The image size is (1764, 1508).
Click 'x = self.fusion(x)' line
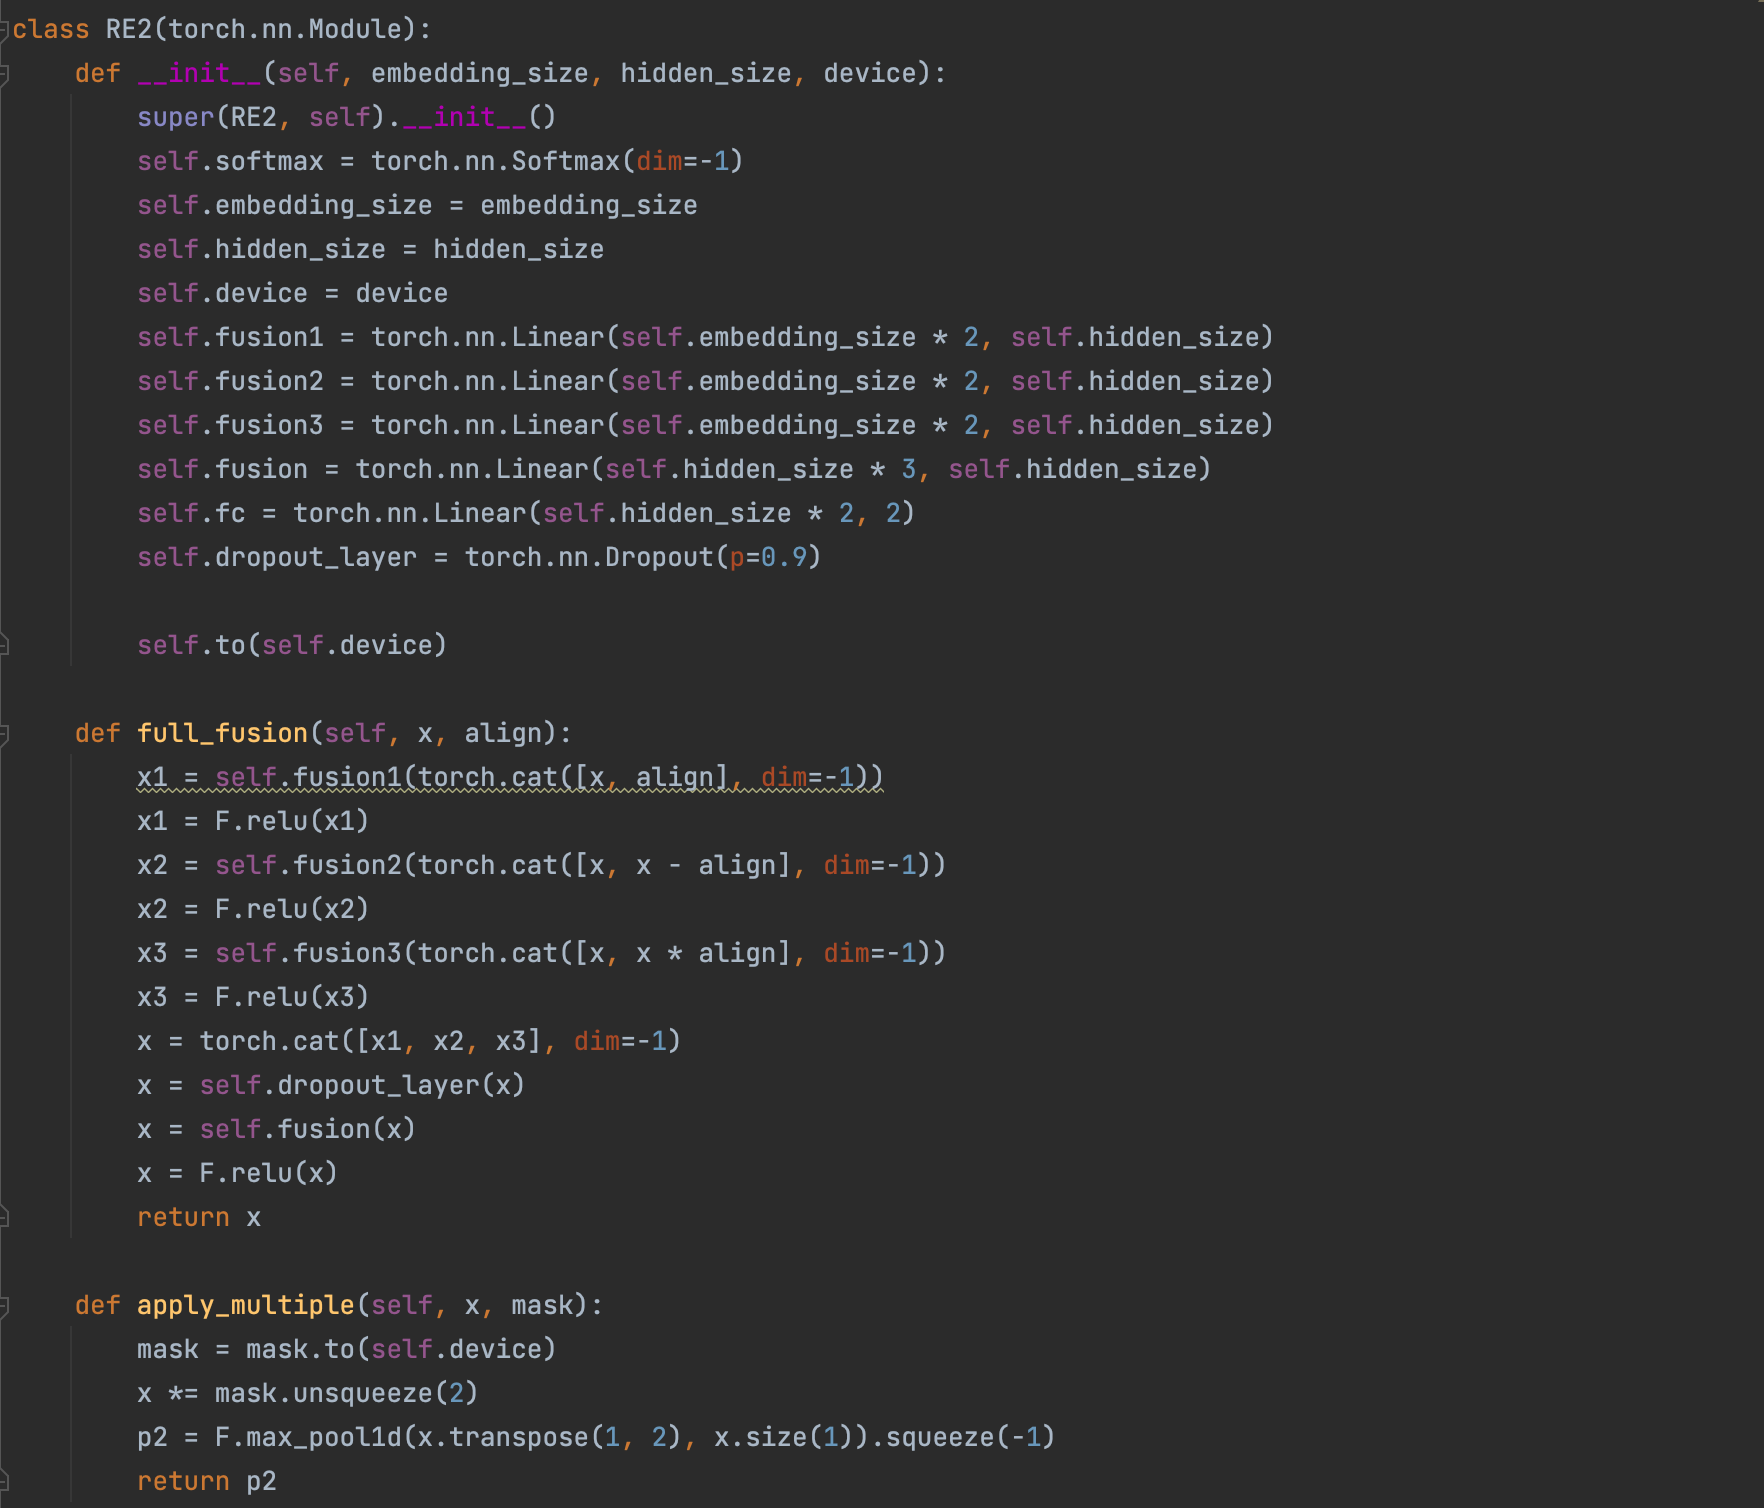276,1129
